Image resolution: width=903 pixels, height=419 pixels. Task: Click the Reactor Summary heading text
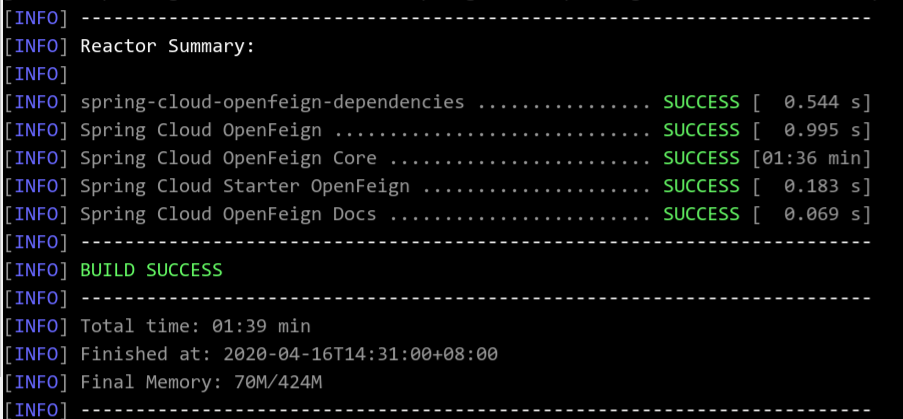point(167,46)
